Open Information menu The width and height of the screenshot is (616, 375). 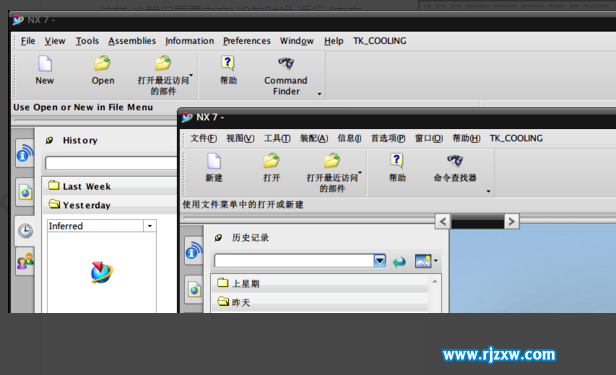coord(189,41)
